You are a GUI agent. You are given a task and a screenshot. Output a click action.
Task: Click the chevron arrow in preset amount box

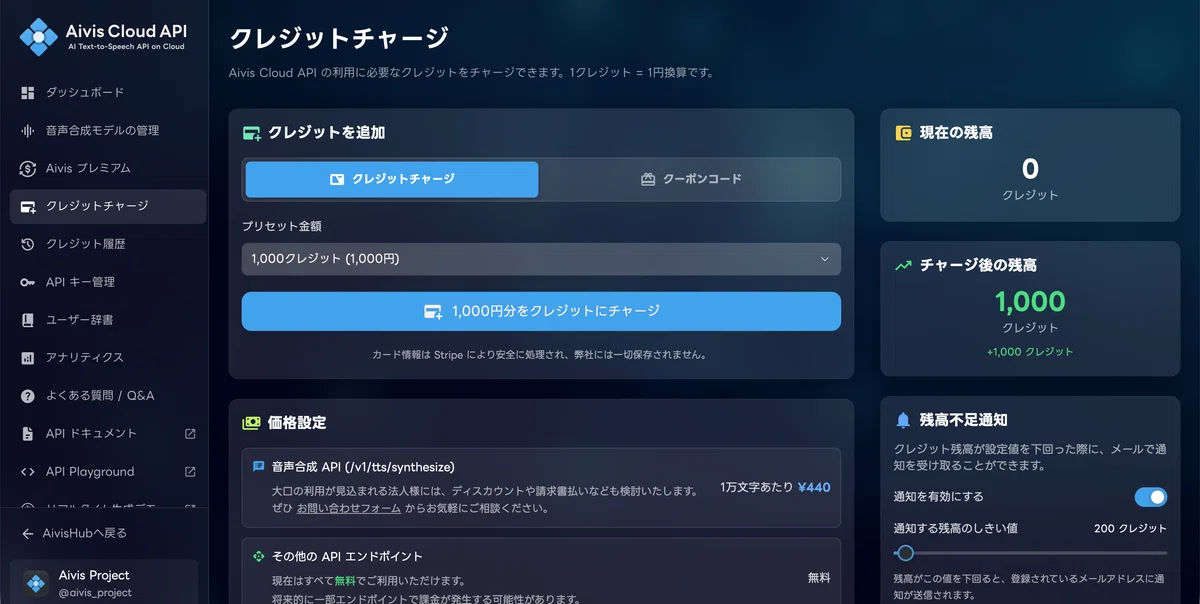[x=824, y=259]
